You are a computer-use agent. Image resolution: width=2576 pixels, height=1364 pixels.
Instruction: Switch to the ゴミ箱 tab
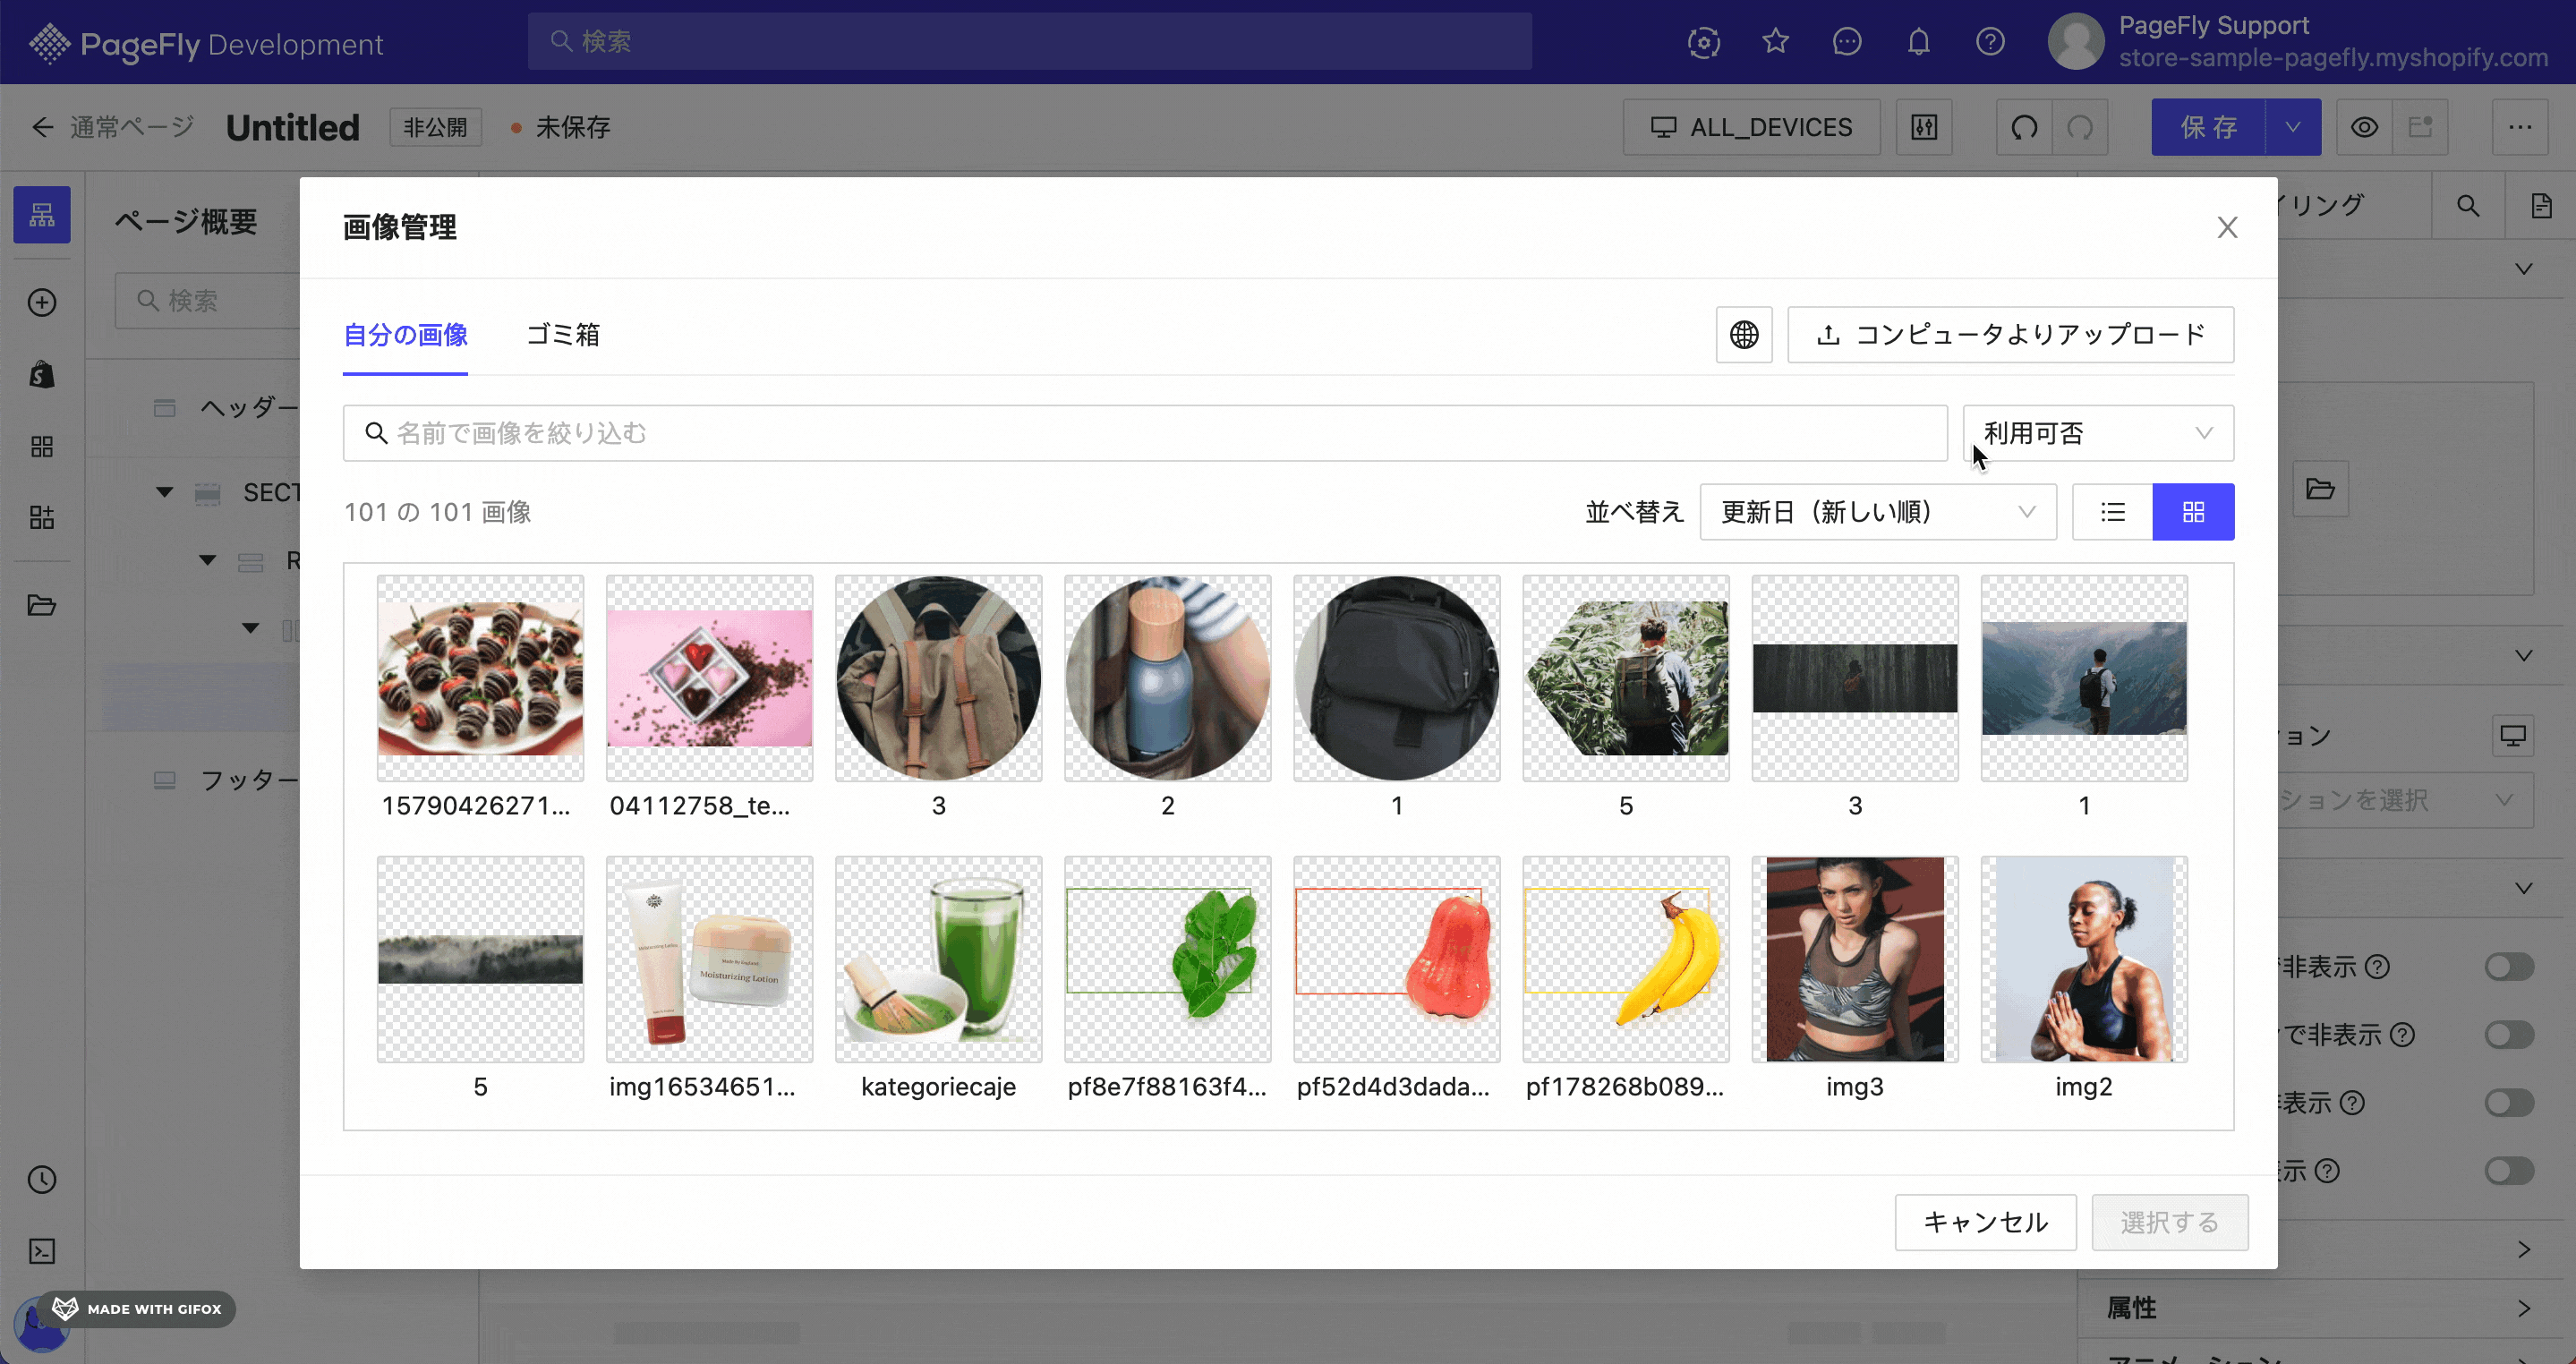pos(563,335)
